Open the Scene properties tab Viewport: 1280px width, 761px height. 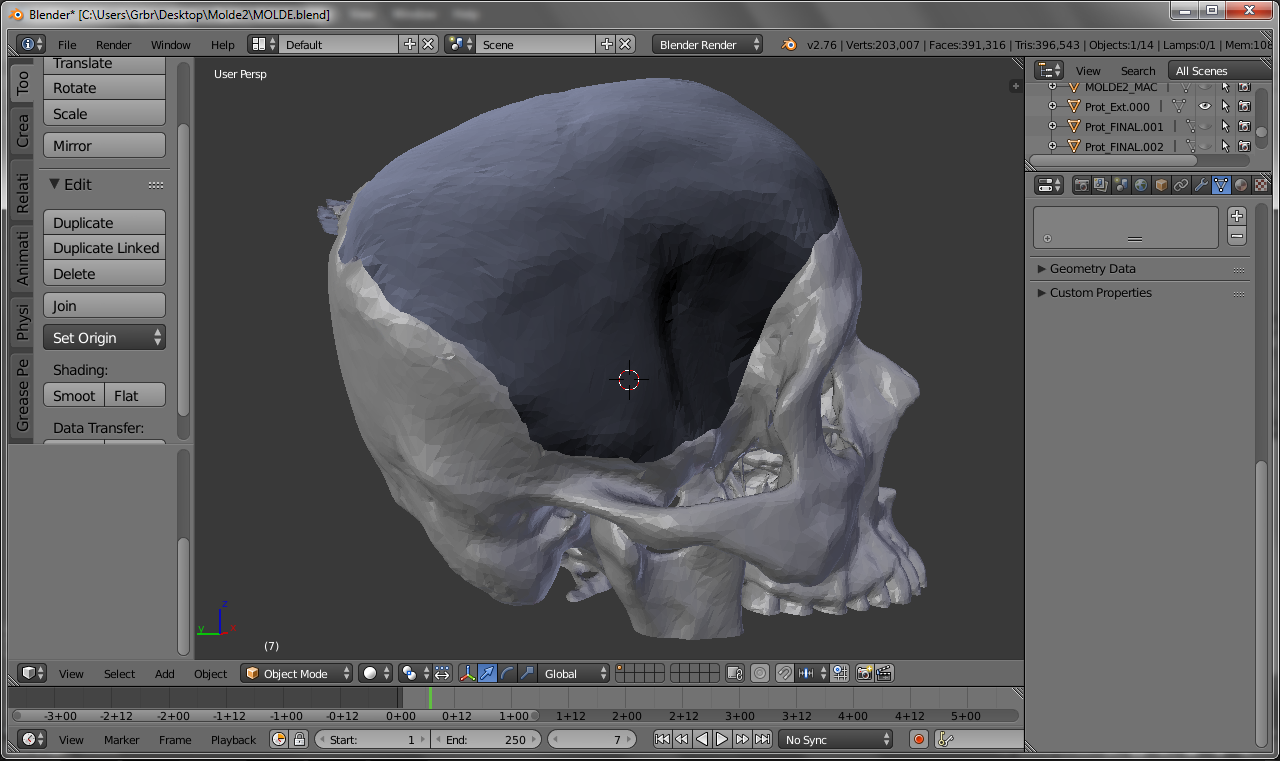pyautogui.click(x=1121, y=185)
